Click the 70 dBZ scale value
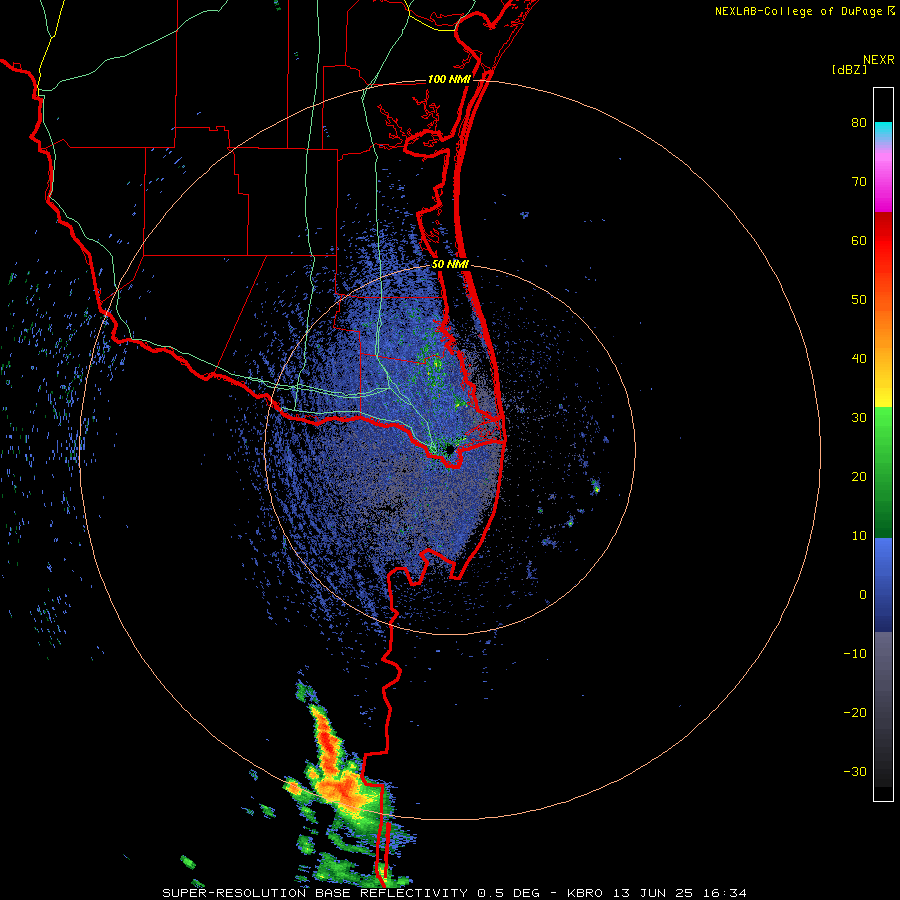900x900 pixels. tap(859, 182)
